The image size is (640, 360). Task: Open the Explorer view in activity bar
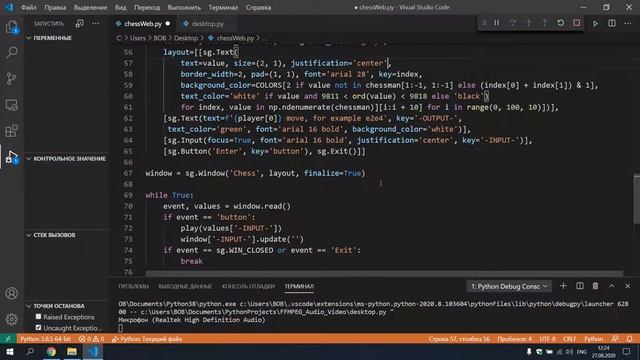(11, 27)
